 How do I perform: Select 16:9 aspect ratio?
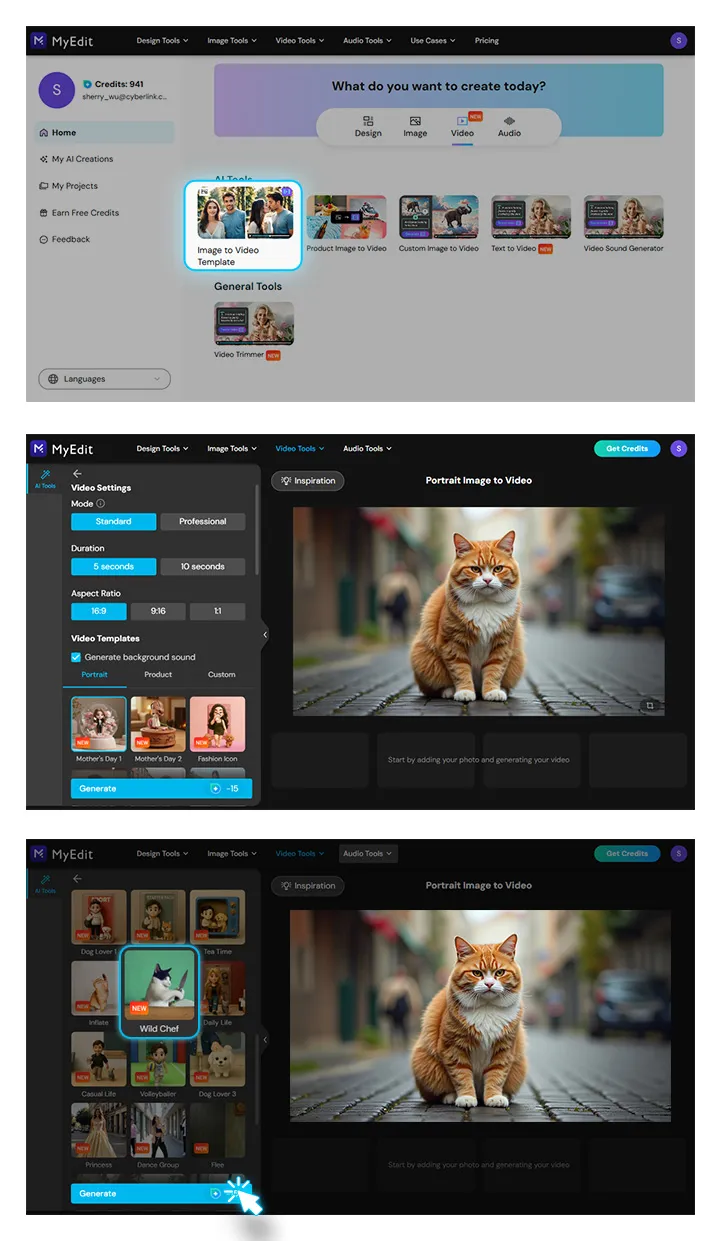pyautogui.click(x=98, y=611)
